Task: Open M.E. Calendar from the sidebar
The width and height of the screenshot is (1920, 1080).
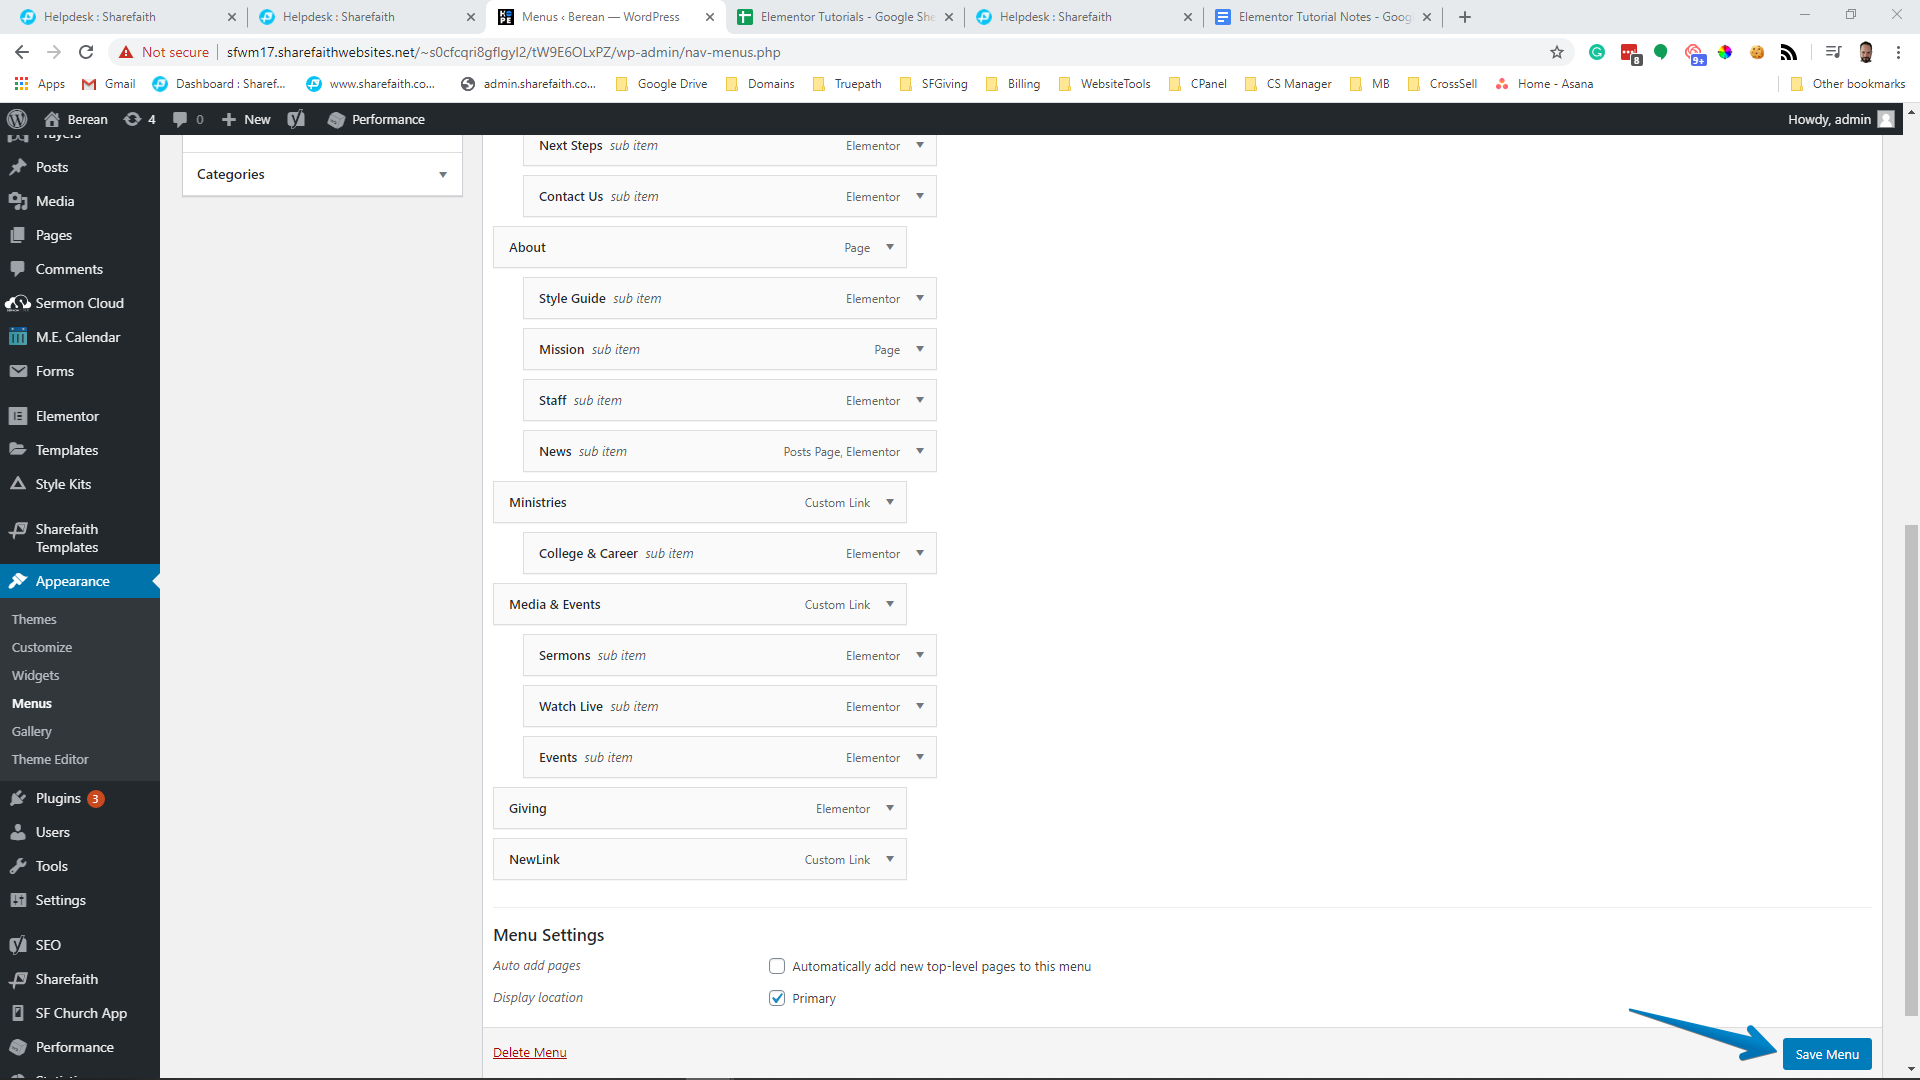Action: 77,337
